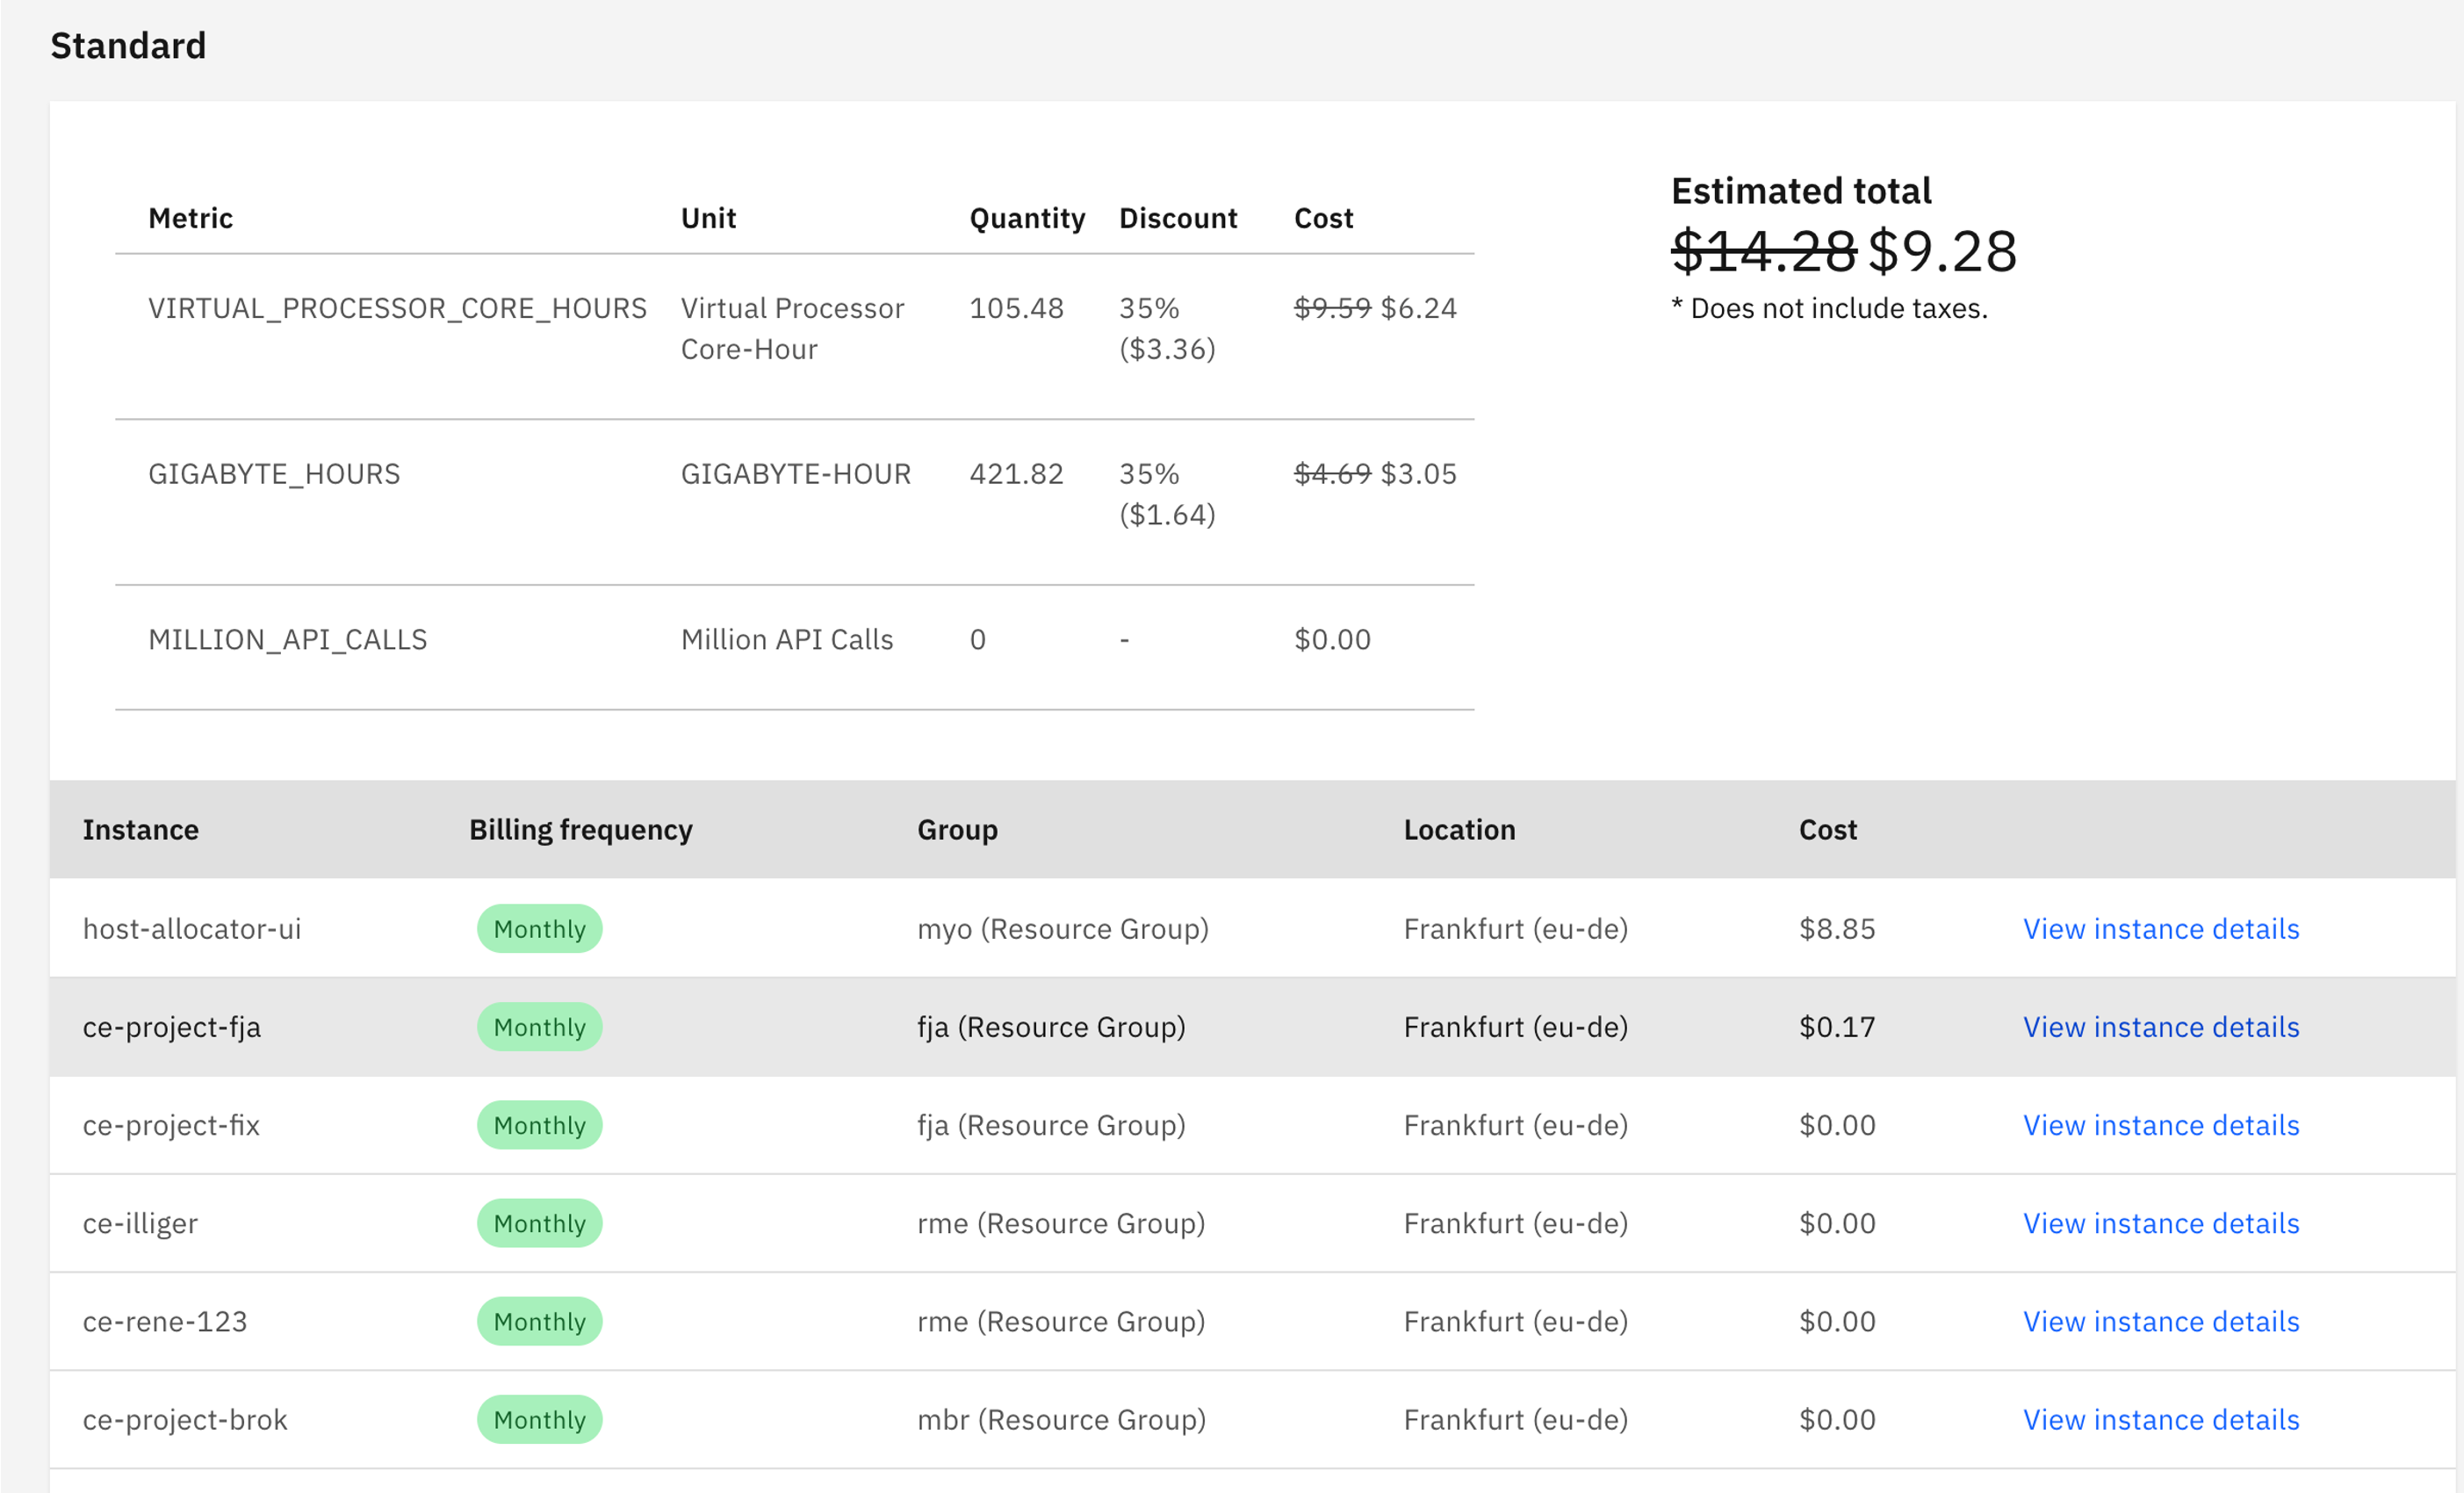Screen dimensions: 2464x1493
Task: Select the GIGABYTE_HOURS metric row
Action: (274, 473)
